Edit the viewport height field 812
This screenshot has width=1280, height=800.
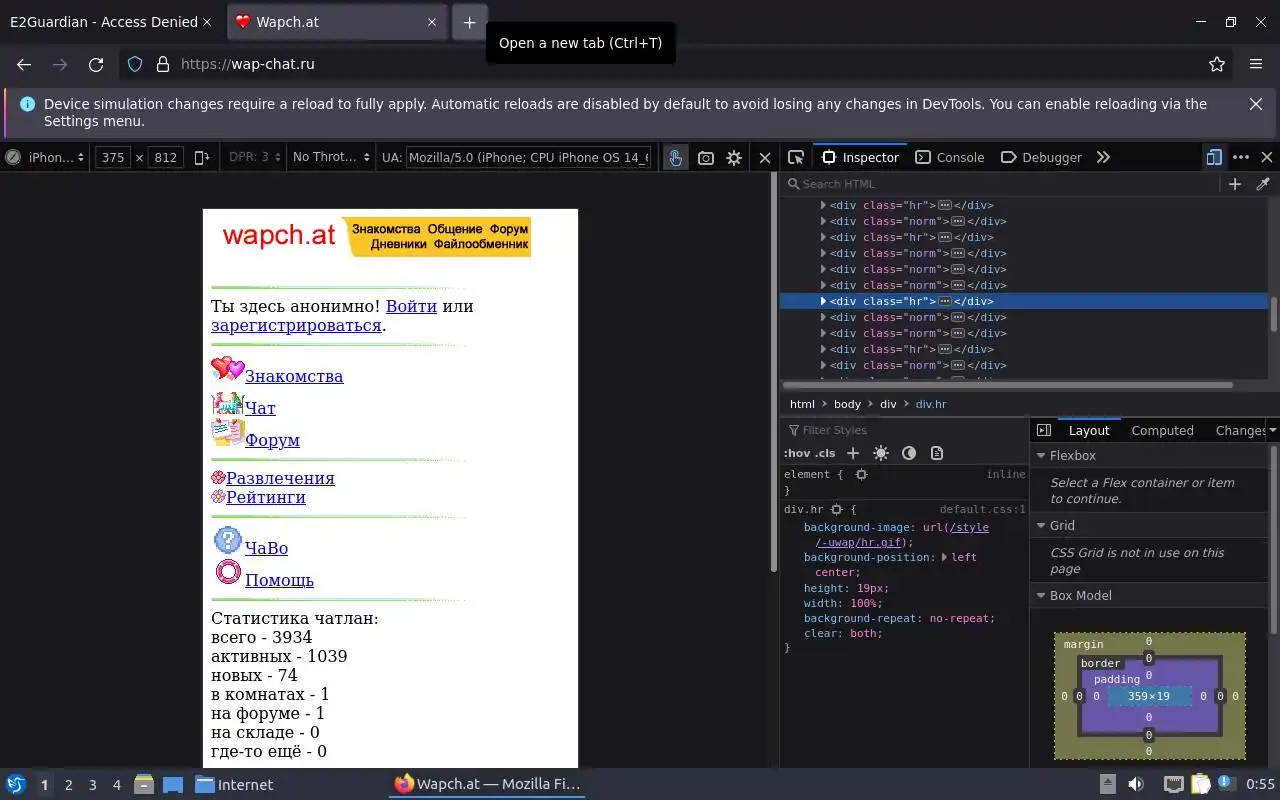click(166, 157)
